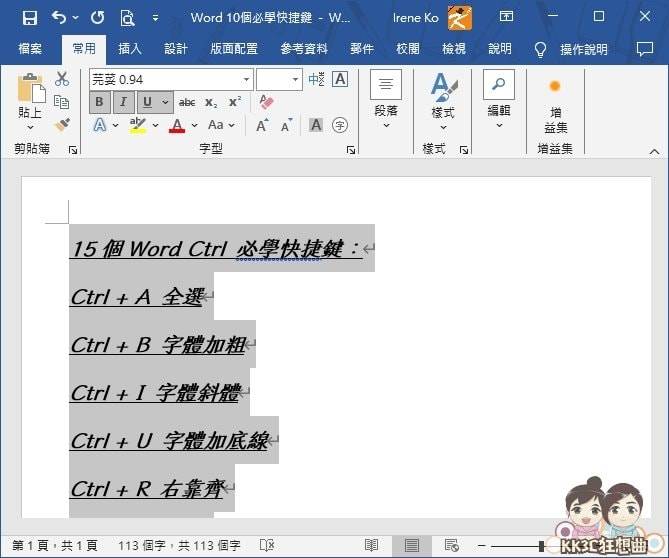Activate the Format Painter brush
This screenshot has width=669, height=558.
pos(62,125)
